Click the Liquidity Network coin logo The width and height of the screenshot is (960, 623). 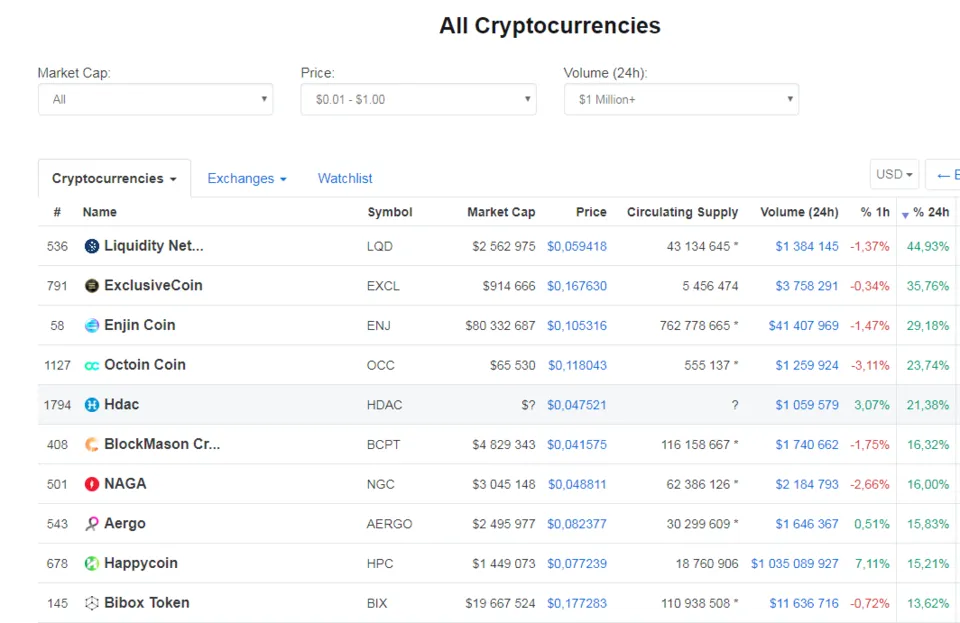click(92, 246)
